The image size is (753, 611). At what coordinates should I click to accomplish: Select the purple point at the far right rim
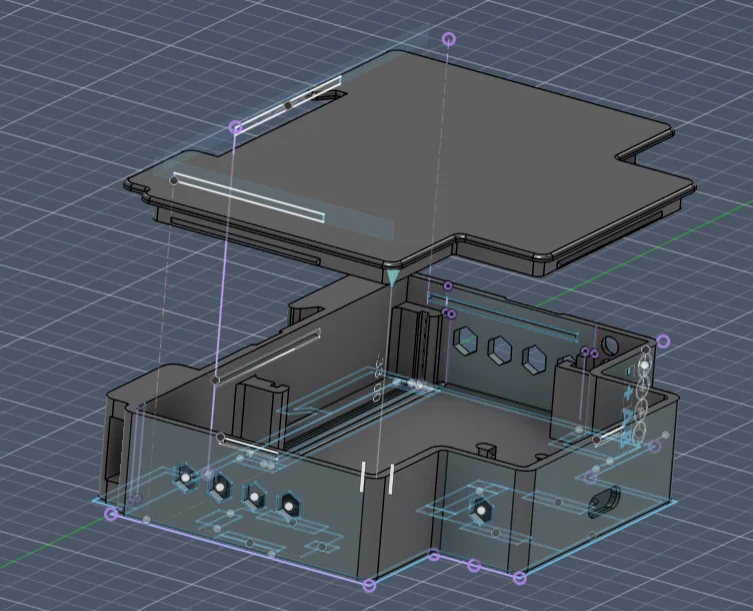663,342
